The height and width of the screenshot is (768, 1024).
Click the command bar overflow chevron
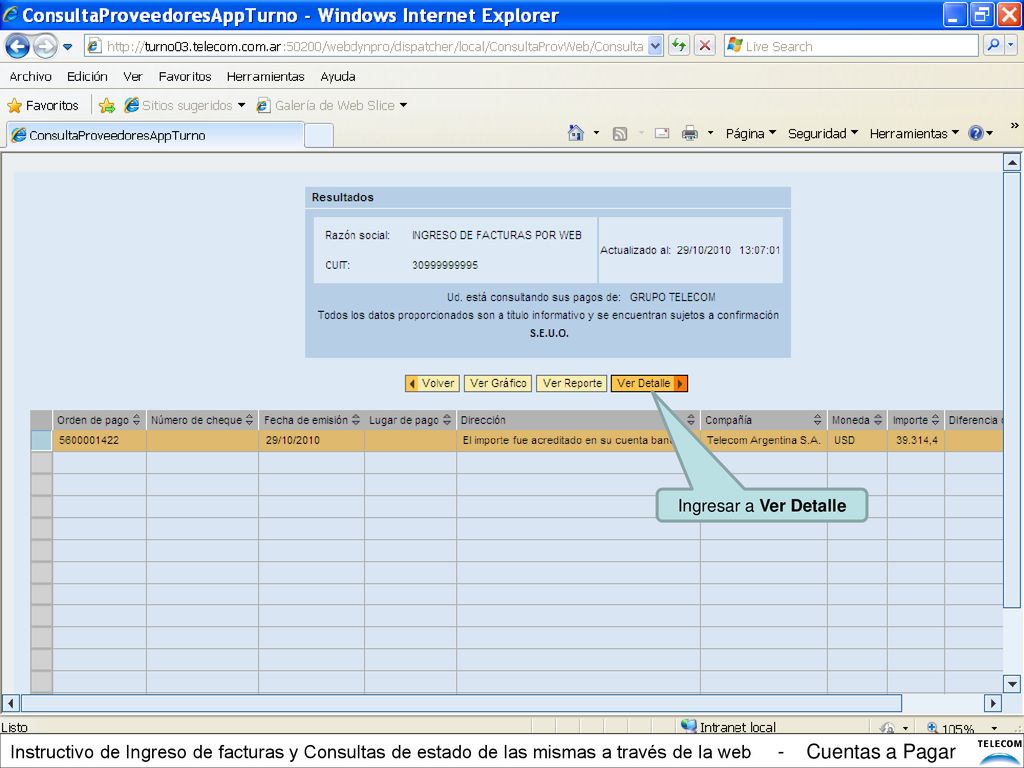tap(1014, 125)
